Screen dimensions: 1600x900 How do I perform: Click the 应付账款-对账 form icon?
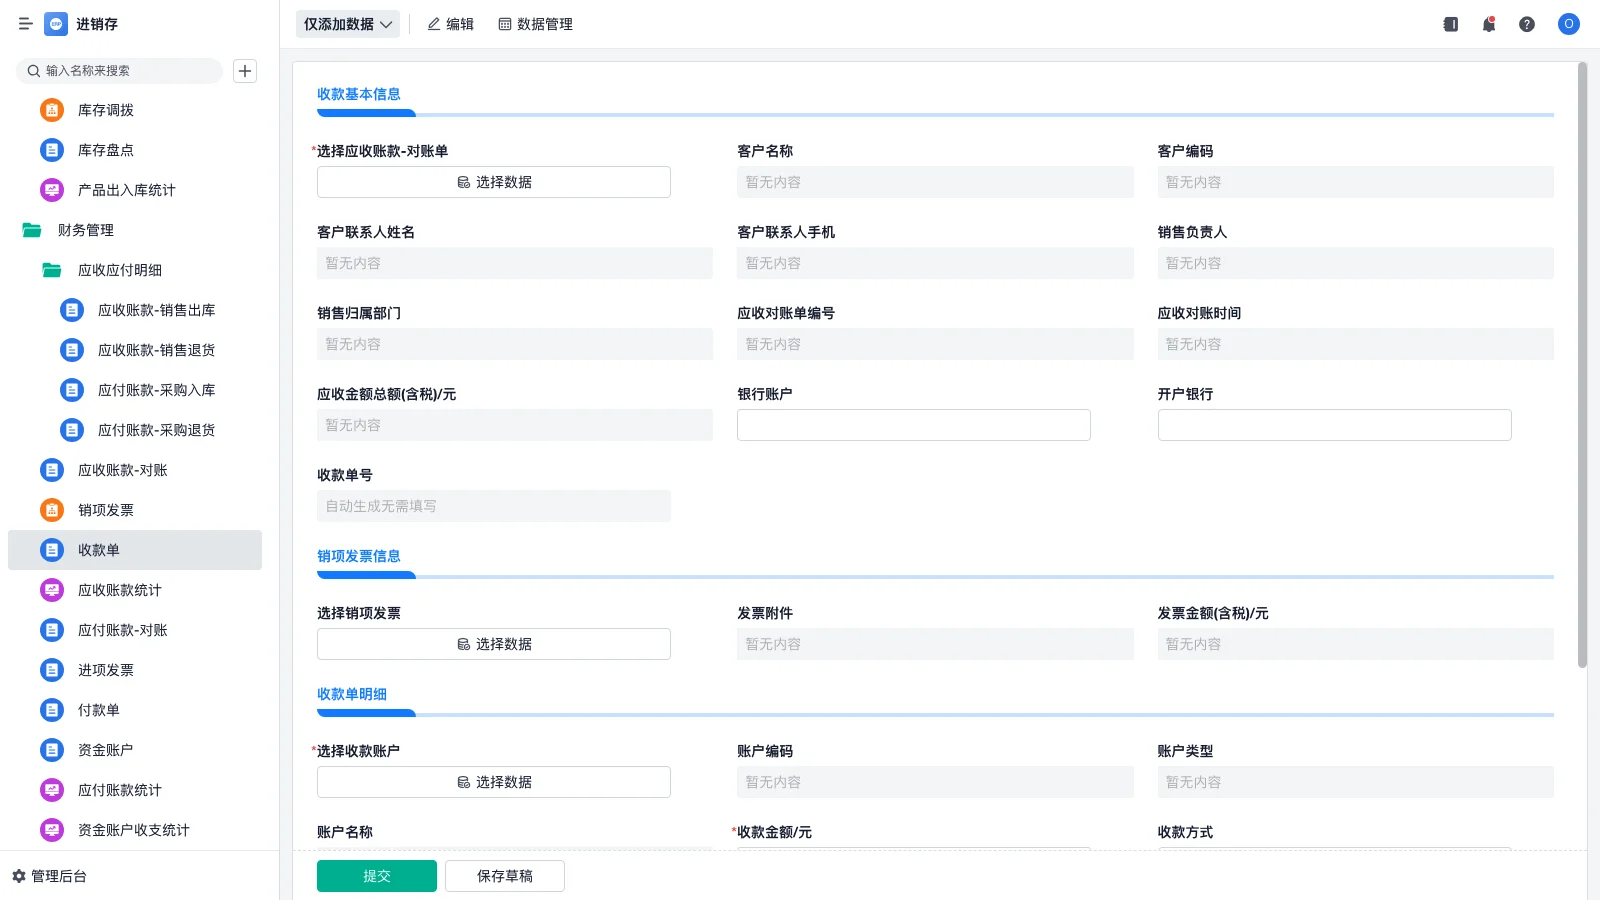click(x=52, y=630)
